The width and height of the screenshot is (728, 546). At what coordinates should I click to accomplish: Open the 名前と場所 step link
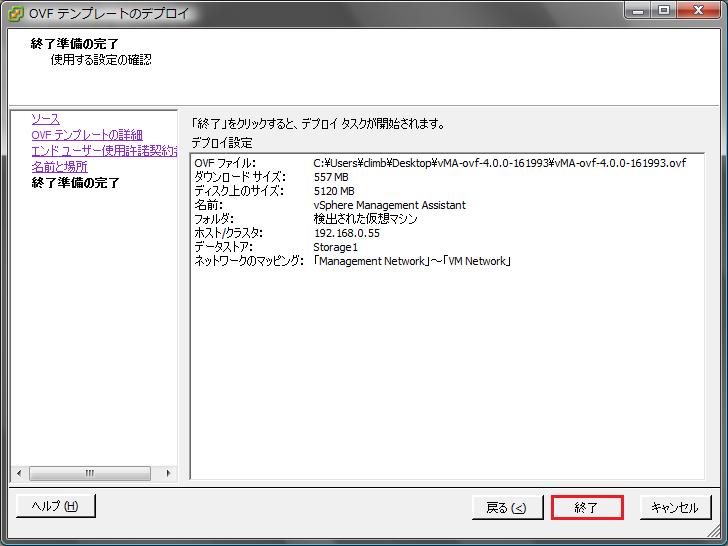pos(59,167)
